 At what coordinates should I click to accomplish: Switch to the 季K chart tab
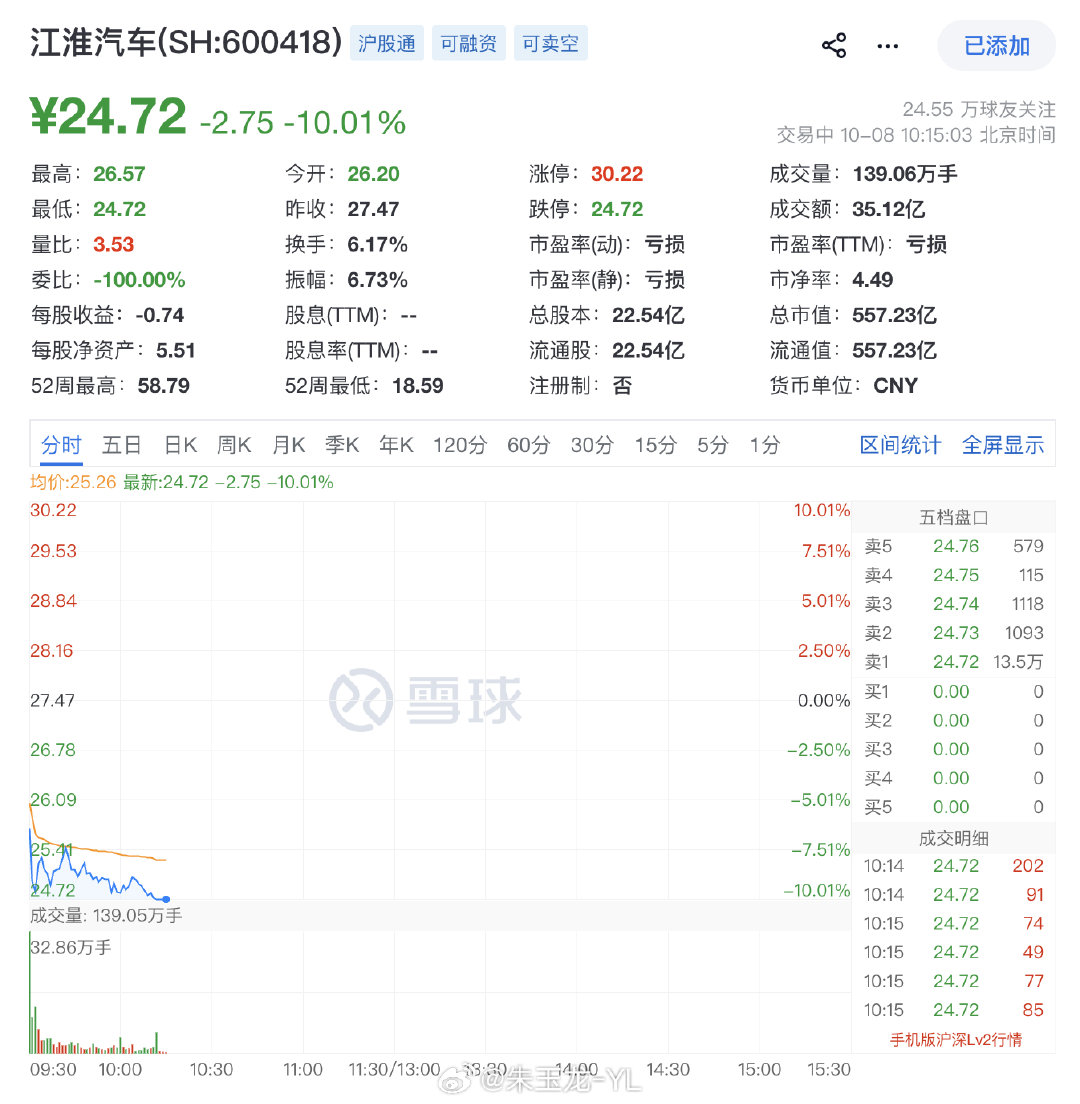pyautogui.click(x=342, y=444)
